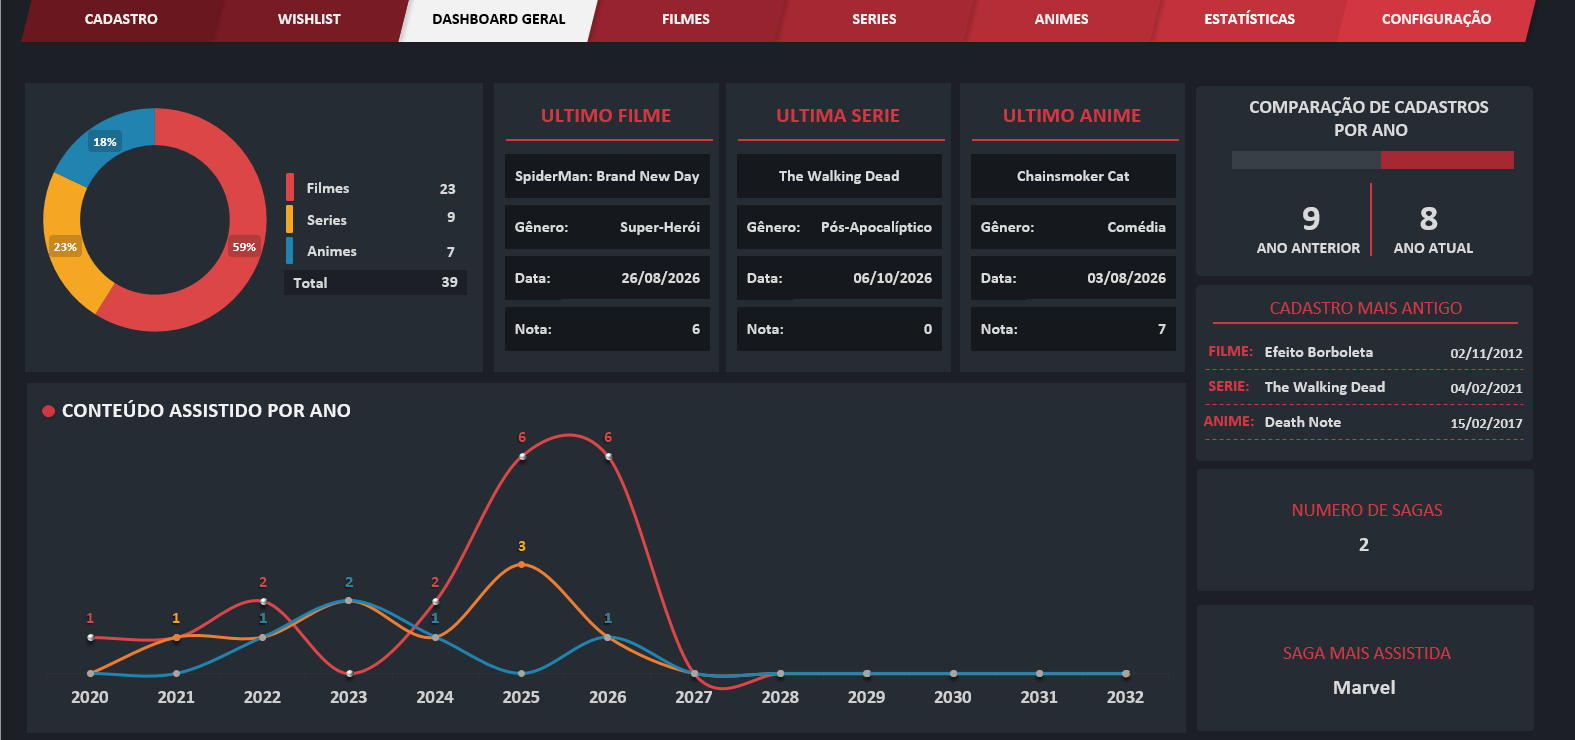Click the genre value "Comédia"
The height and width of the screenshot is (740, 1575).
1136,227
